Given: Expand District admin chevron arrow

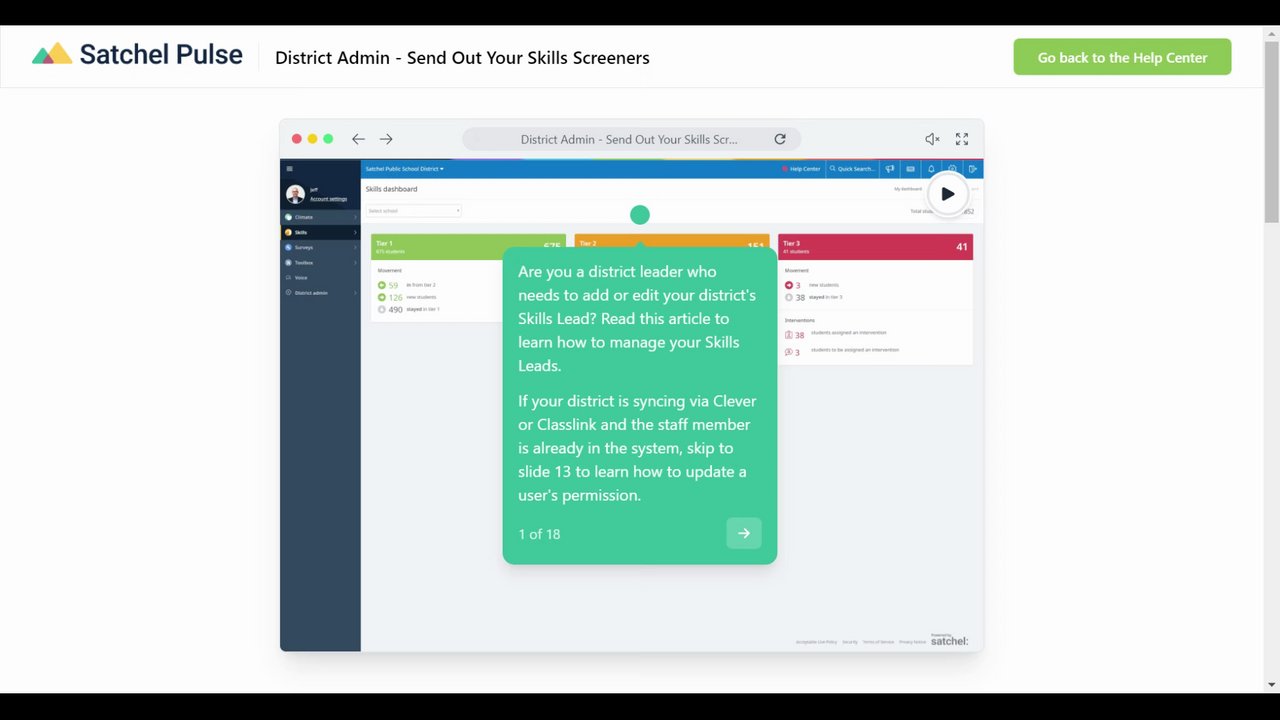Looking at the screenshot, I should pos(355,292).
